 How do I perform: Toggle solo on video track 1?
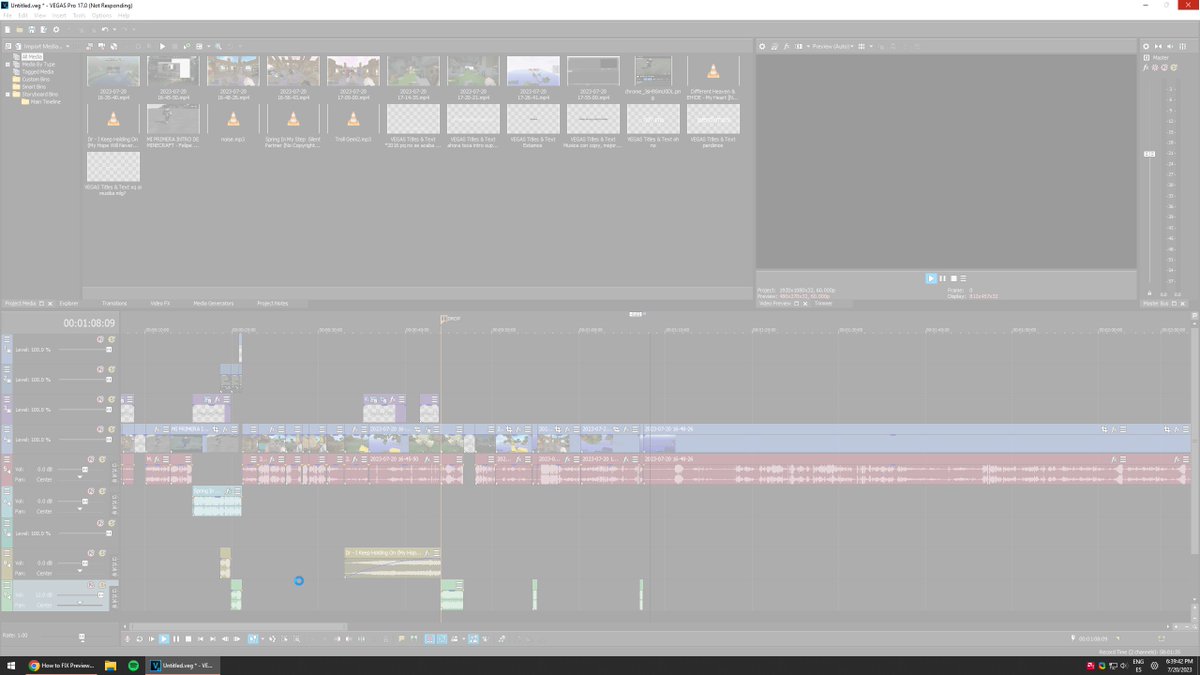112,340
